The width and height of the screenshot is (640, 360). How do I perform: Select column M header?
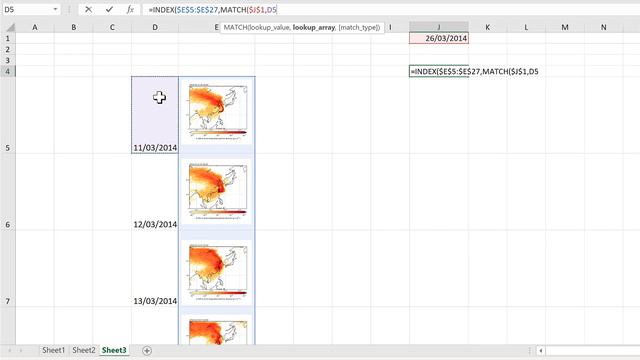click(x=565, y=27)
